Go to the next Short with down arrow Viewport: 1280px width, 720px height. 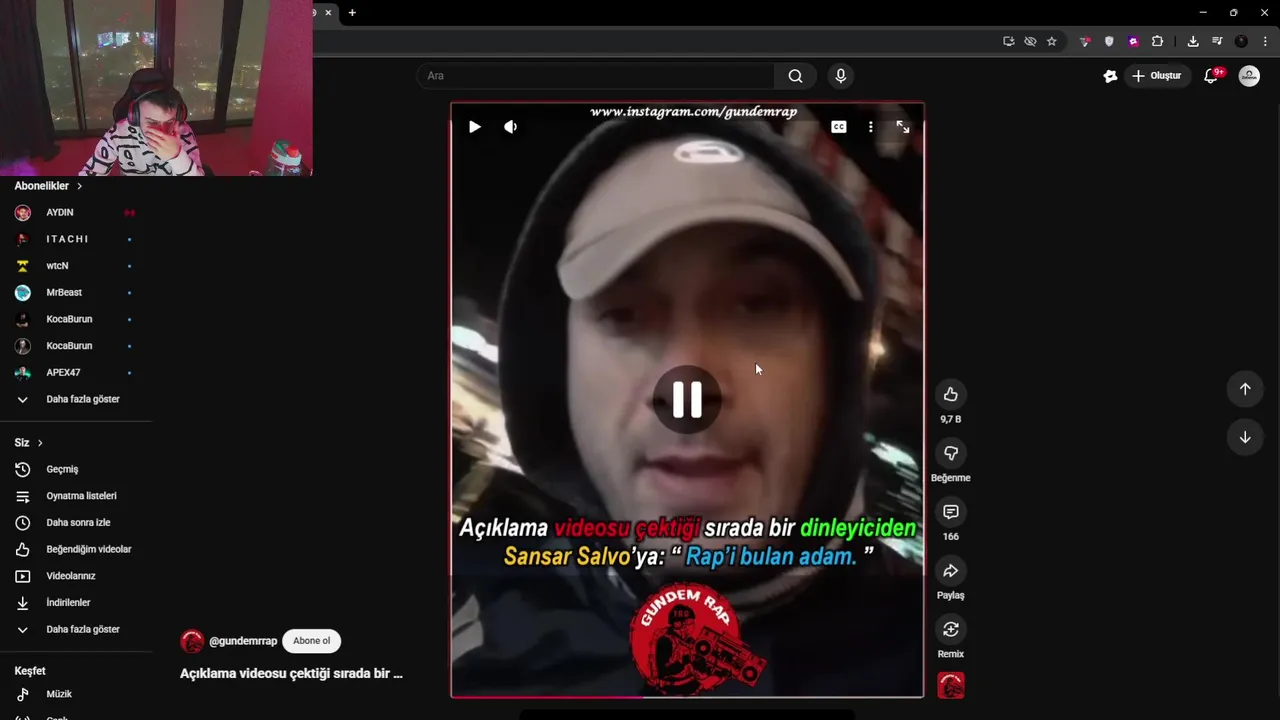tap(1245, 437)
